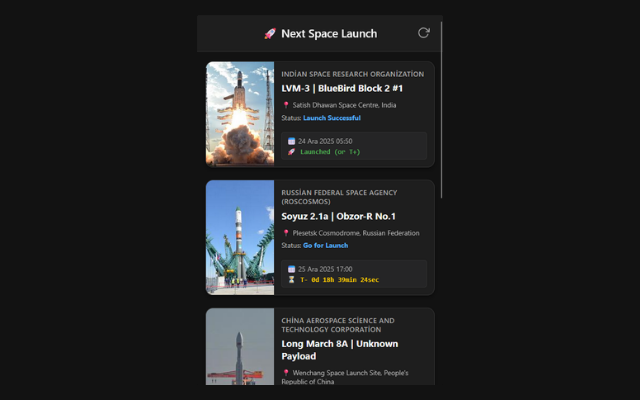The width and height of the screenshot is (640, 400).
Task: Click the refresh icon in the header
Action: [423, 33]
